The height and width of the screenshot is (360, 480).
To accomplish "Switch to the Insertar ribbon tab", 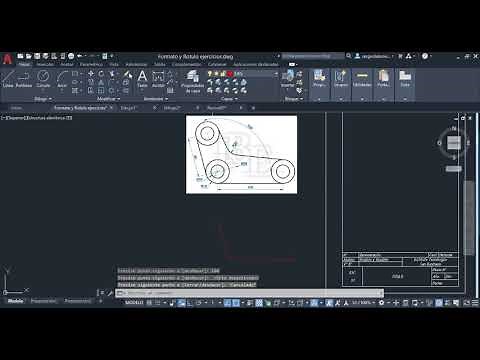I will pos(45,64).
